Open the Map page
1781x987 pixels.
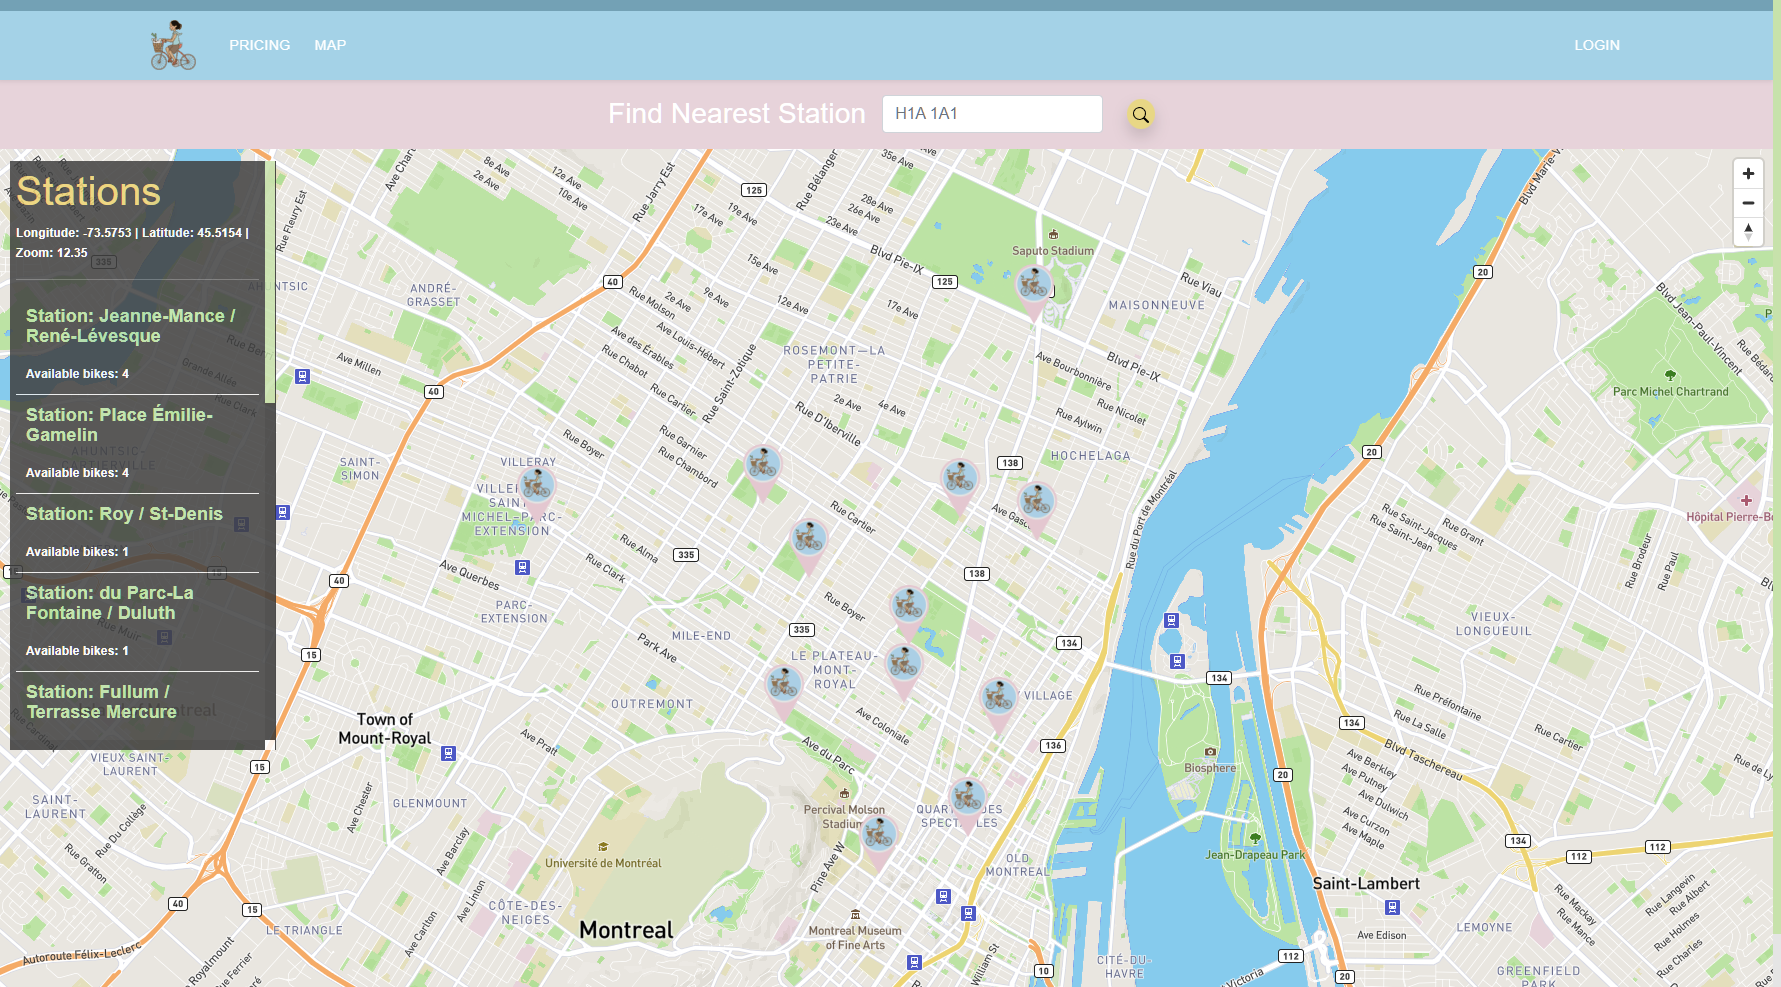330,45
